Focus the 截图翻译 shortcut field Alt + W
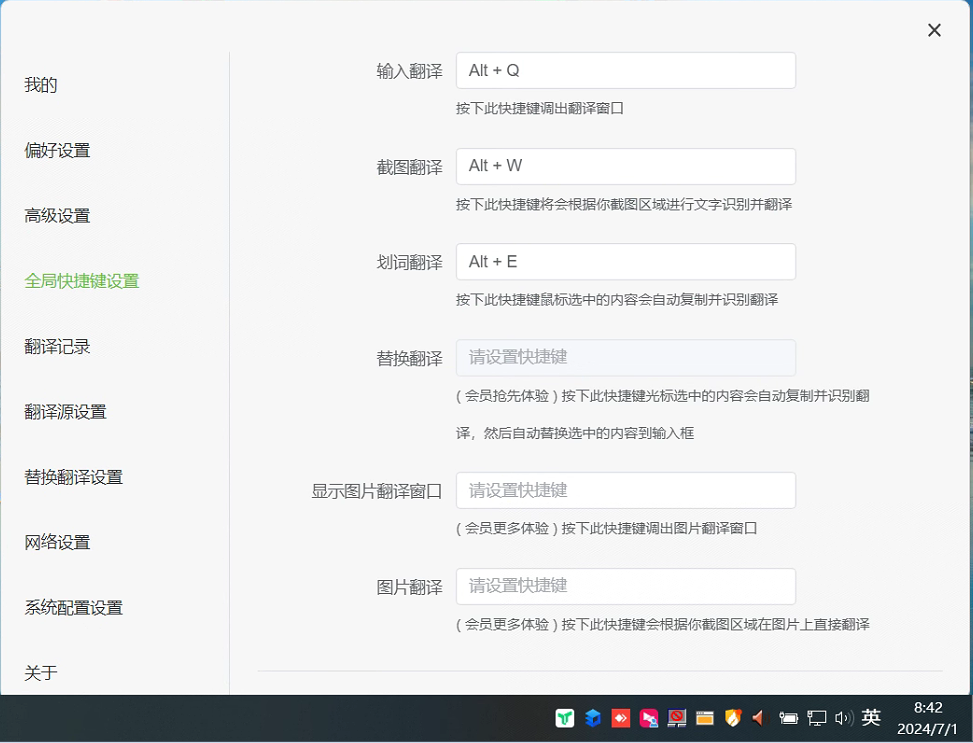Screen dimensions: 973x743 tap(625, 166)
